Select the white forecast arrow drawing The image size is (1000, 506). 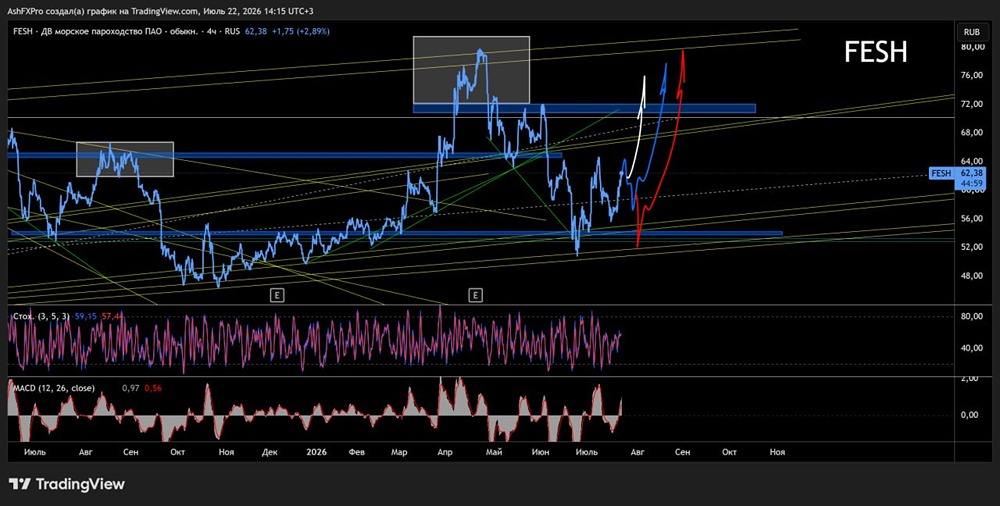pyautogui.click(x=638, y=125)
